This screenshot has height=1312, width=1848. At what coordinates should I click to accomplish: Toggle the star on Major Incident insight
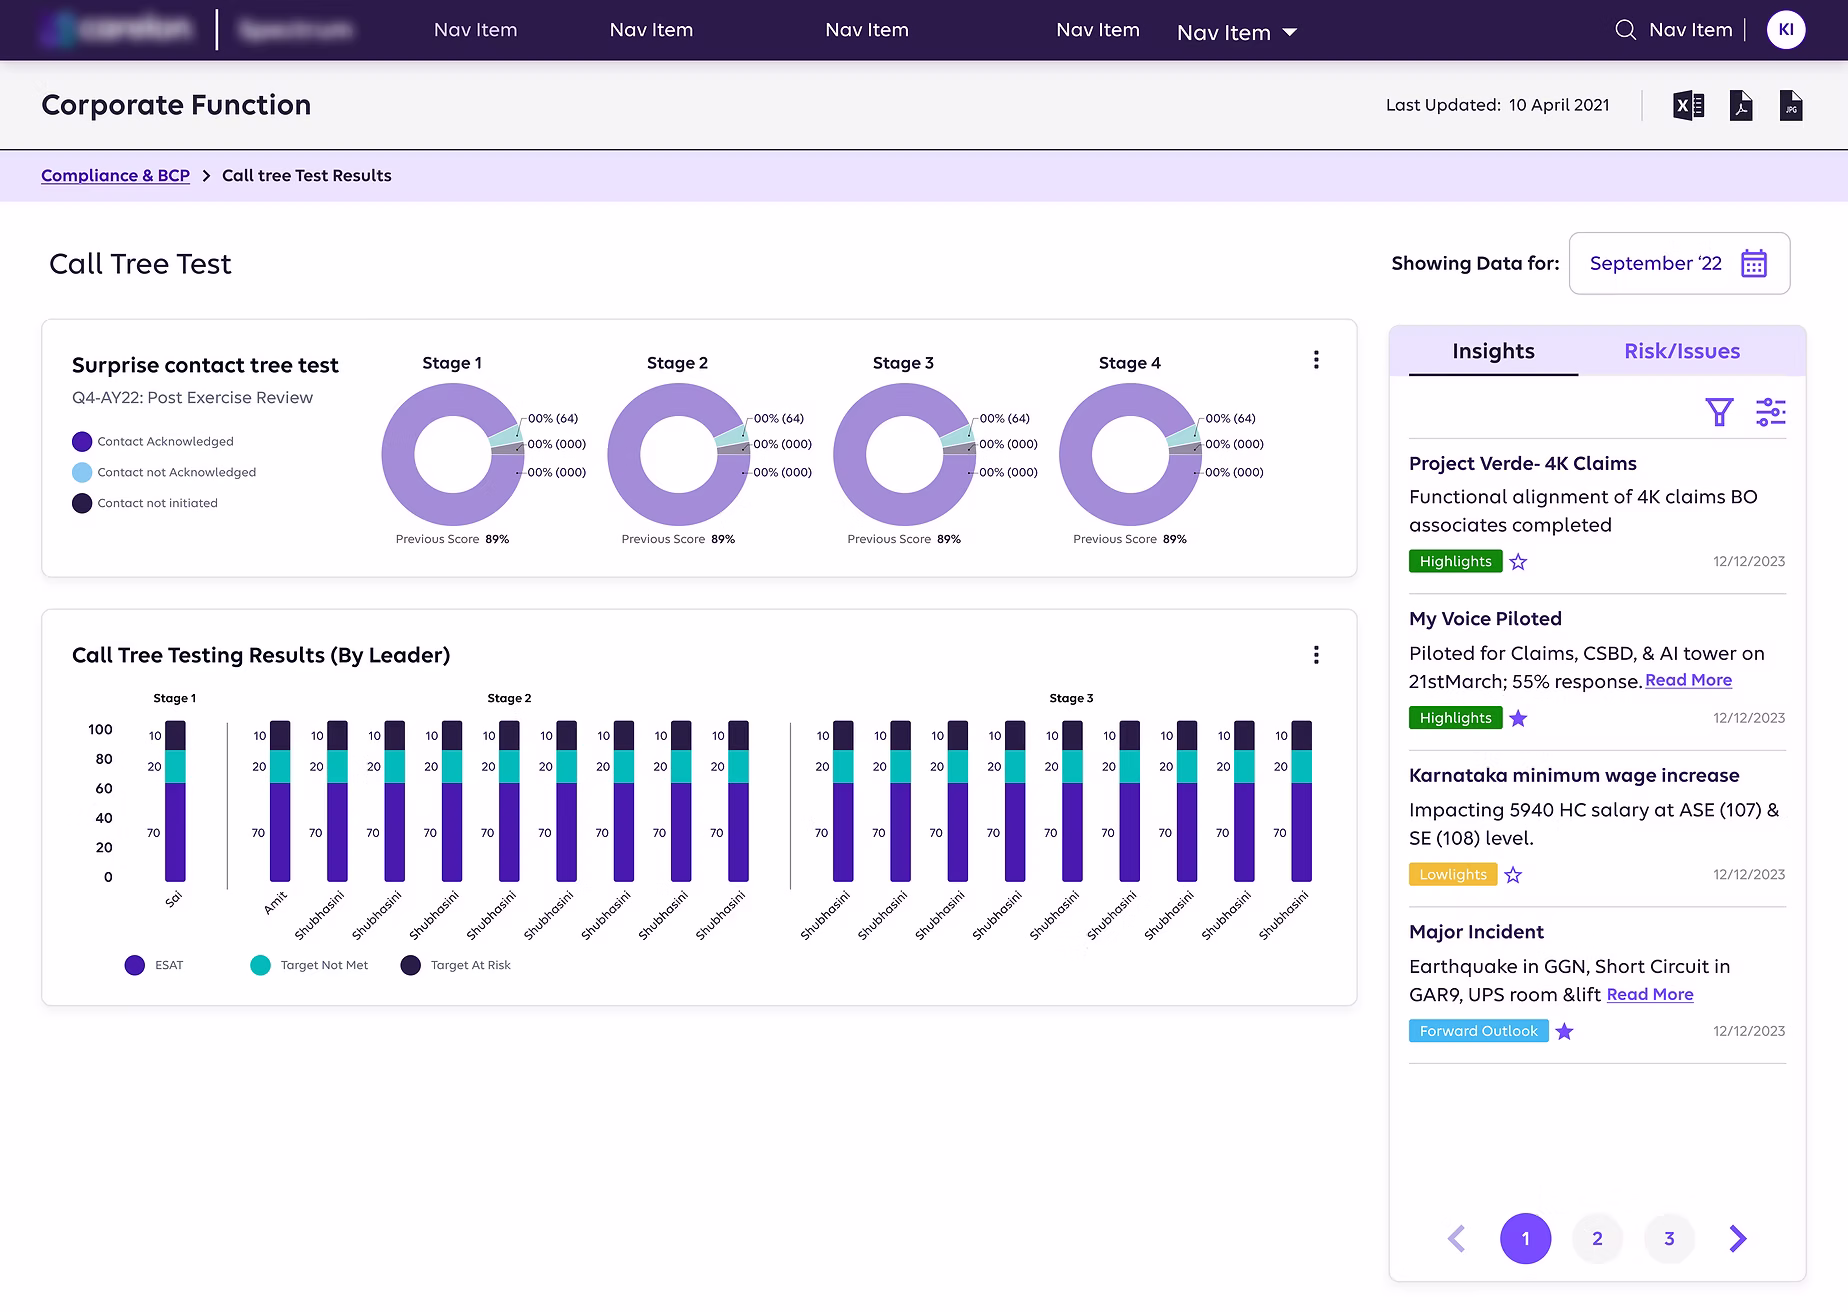point(1565,1031)
